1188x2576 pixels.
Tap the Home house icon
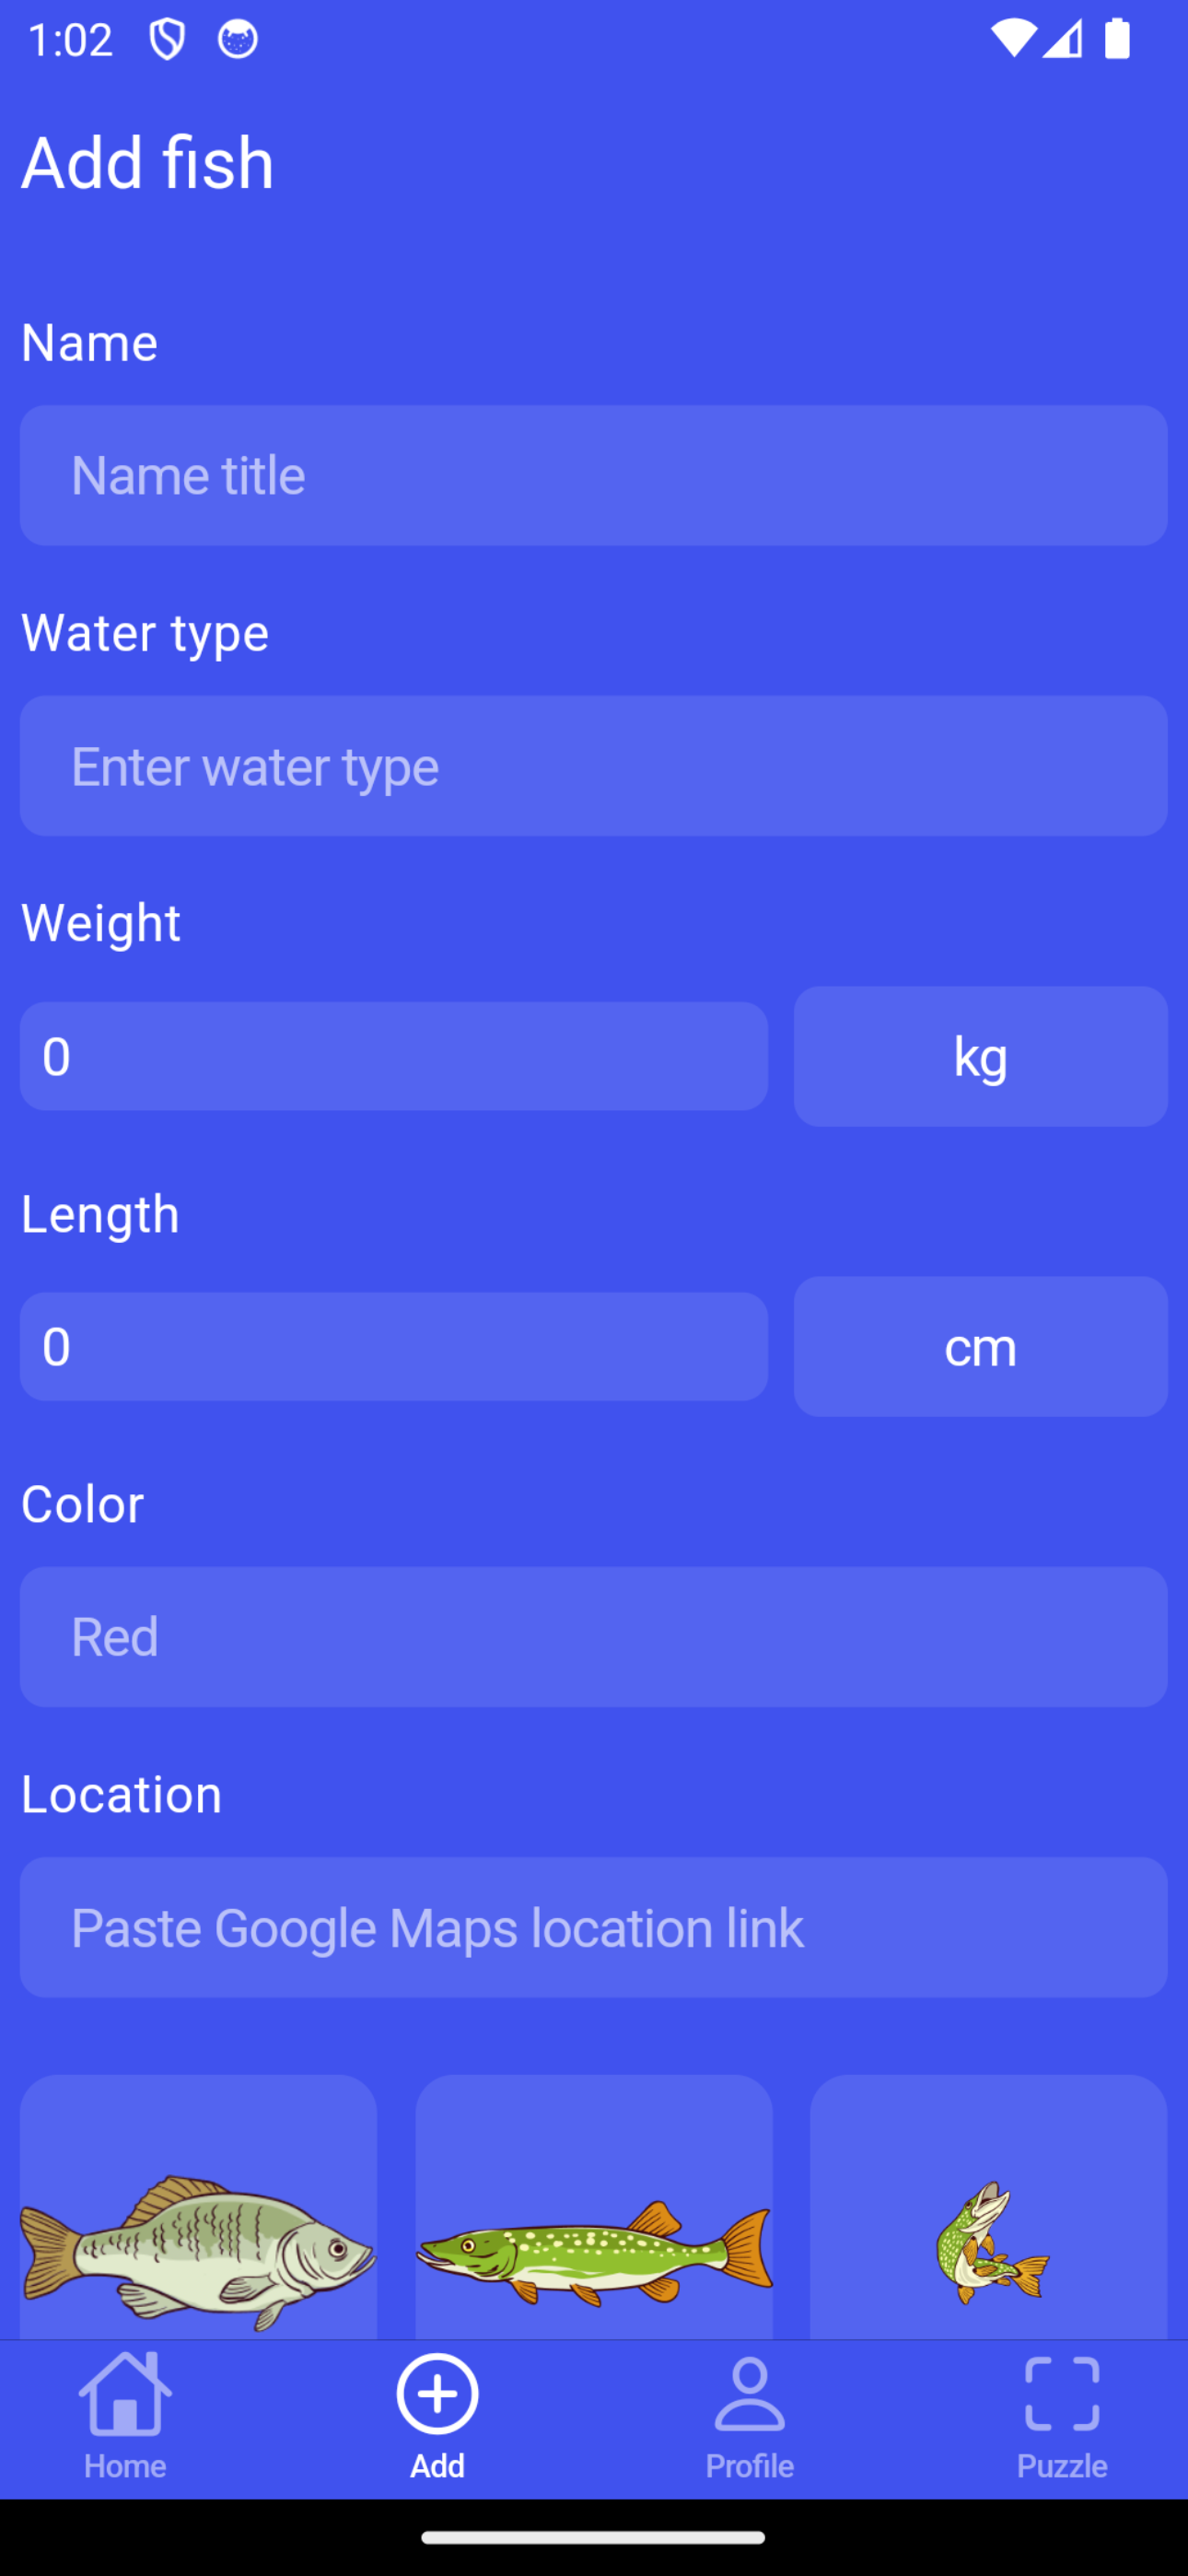[x=125, y=2393]
